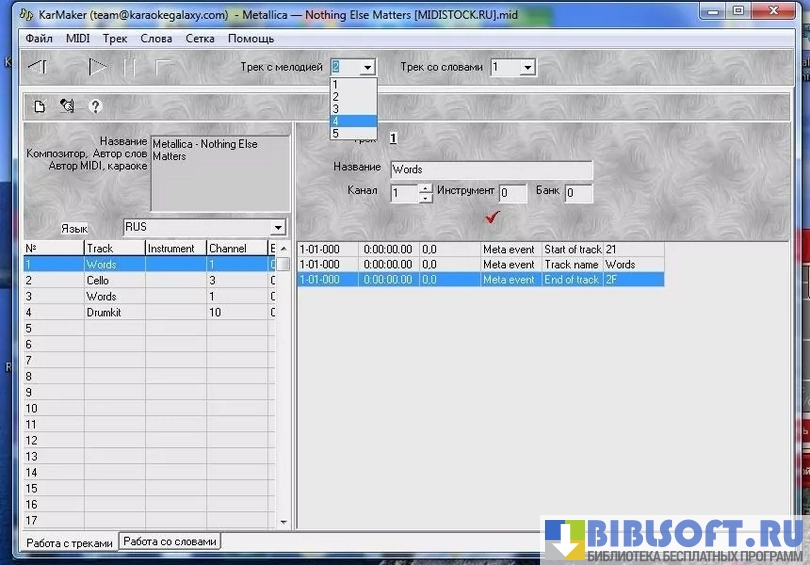810x565 pixels.
Task: Click the new document icon
Action: 40,106
